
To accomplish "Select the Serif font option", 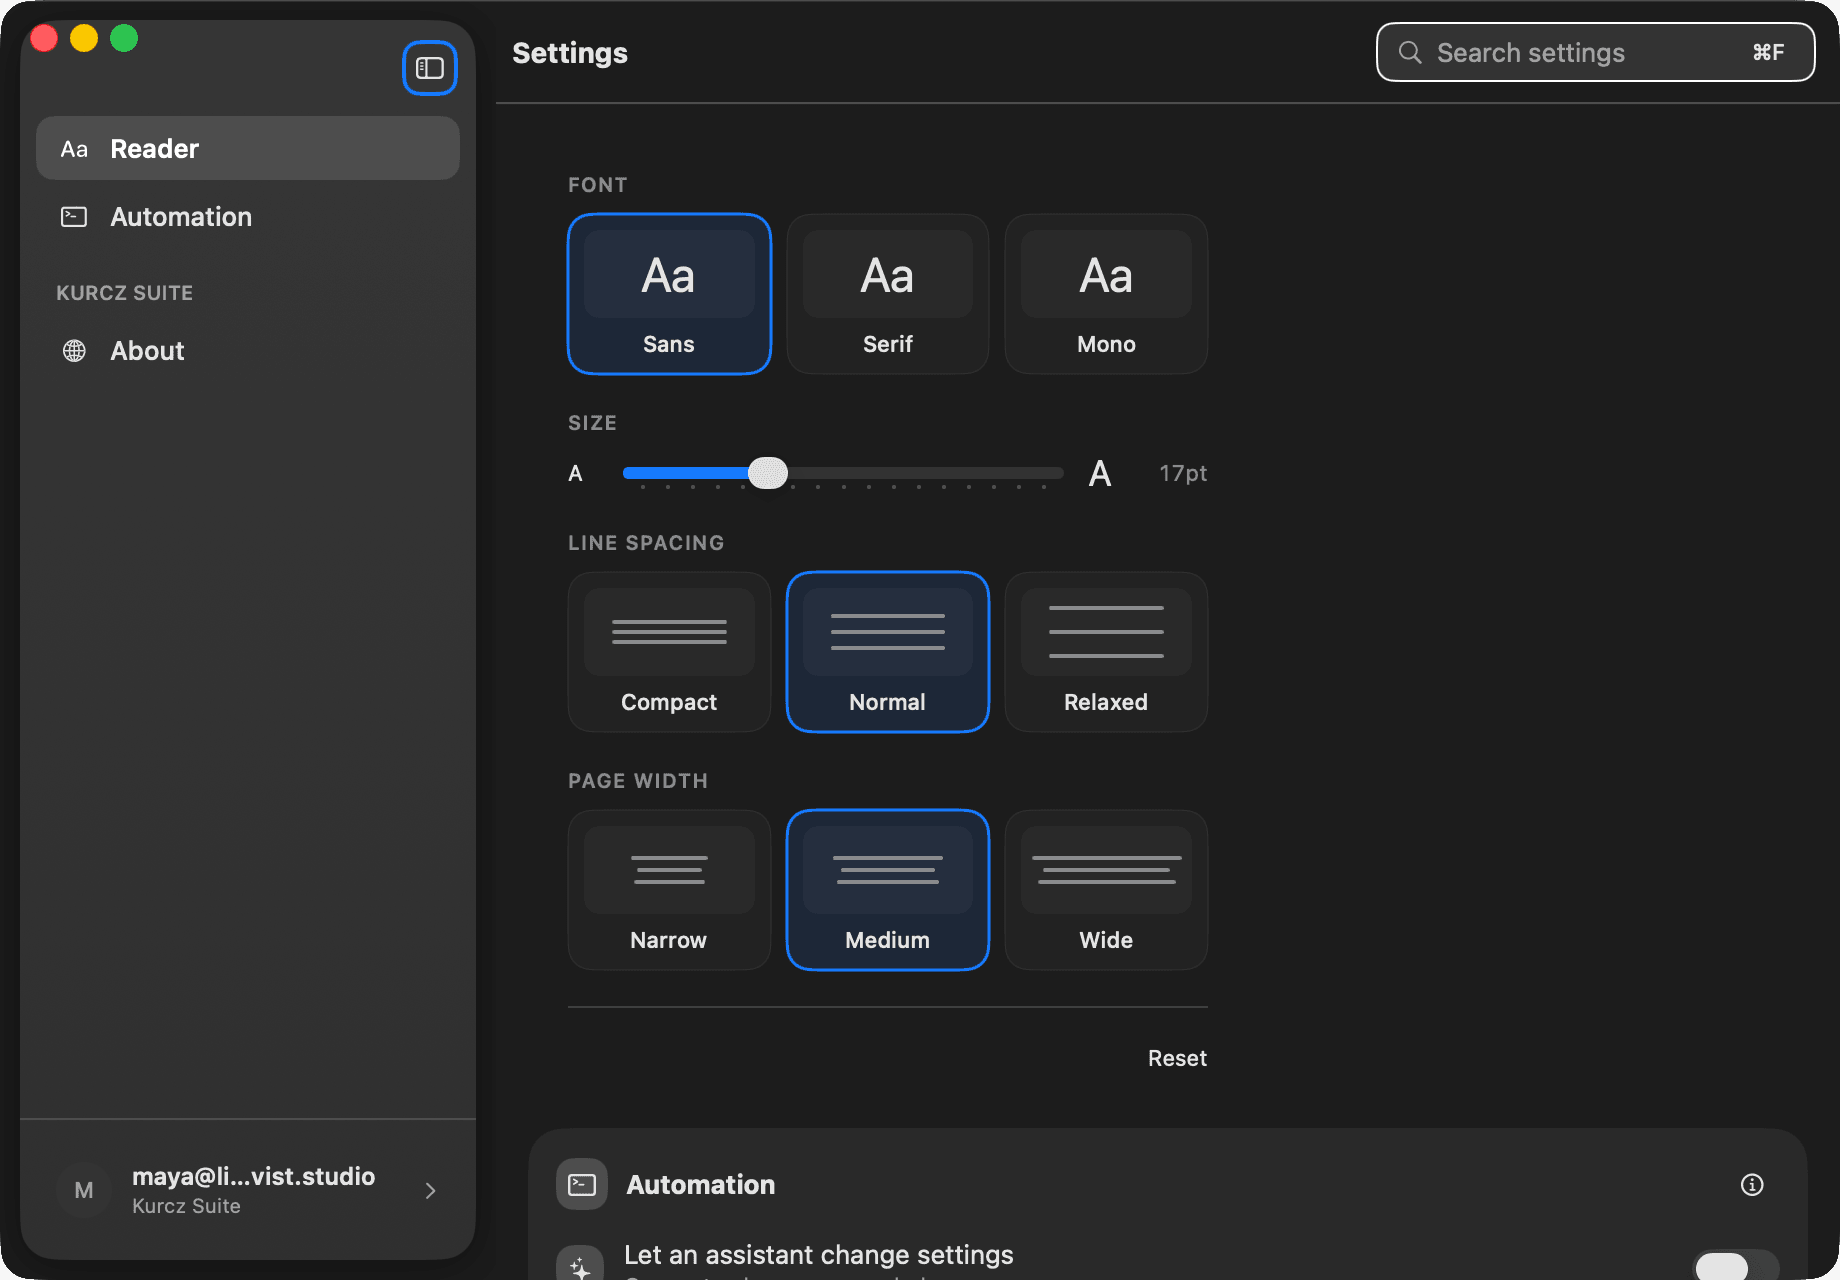I will pyautogui.click(x=888, y=294).
